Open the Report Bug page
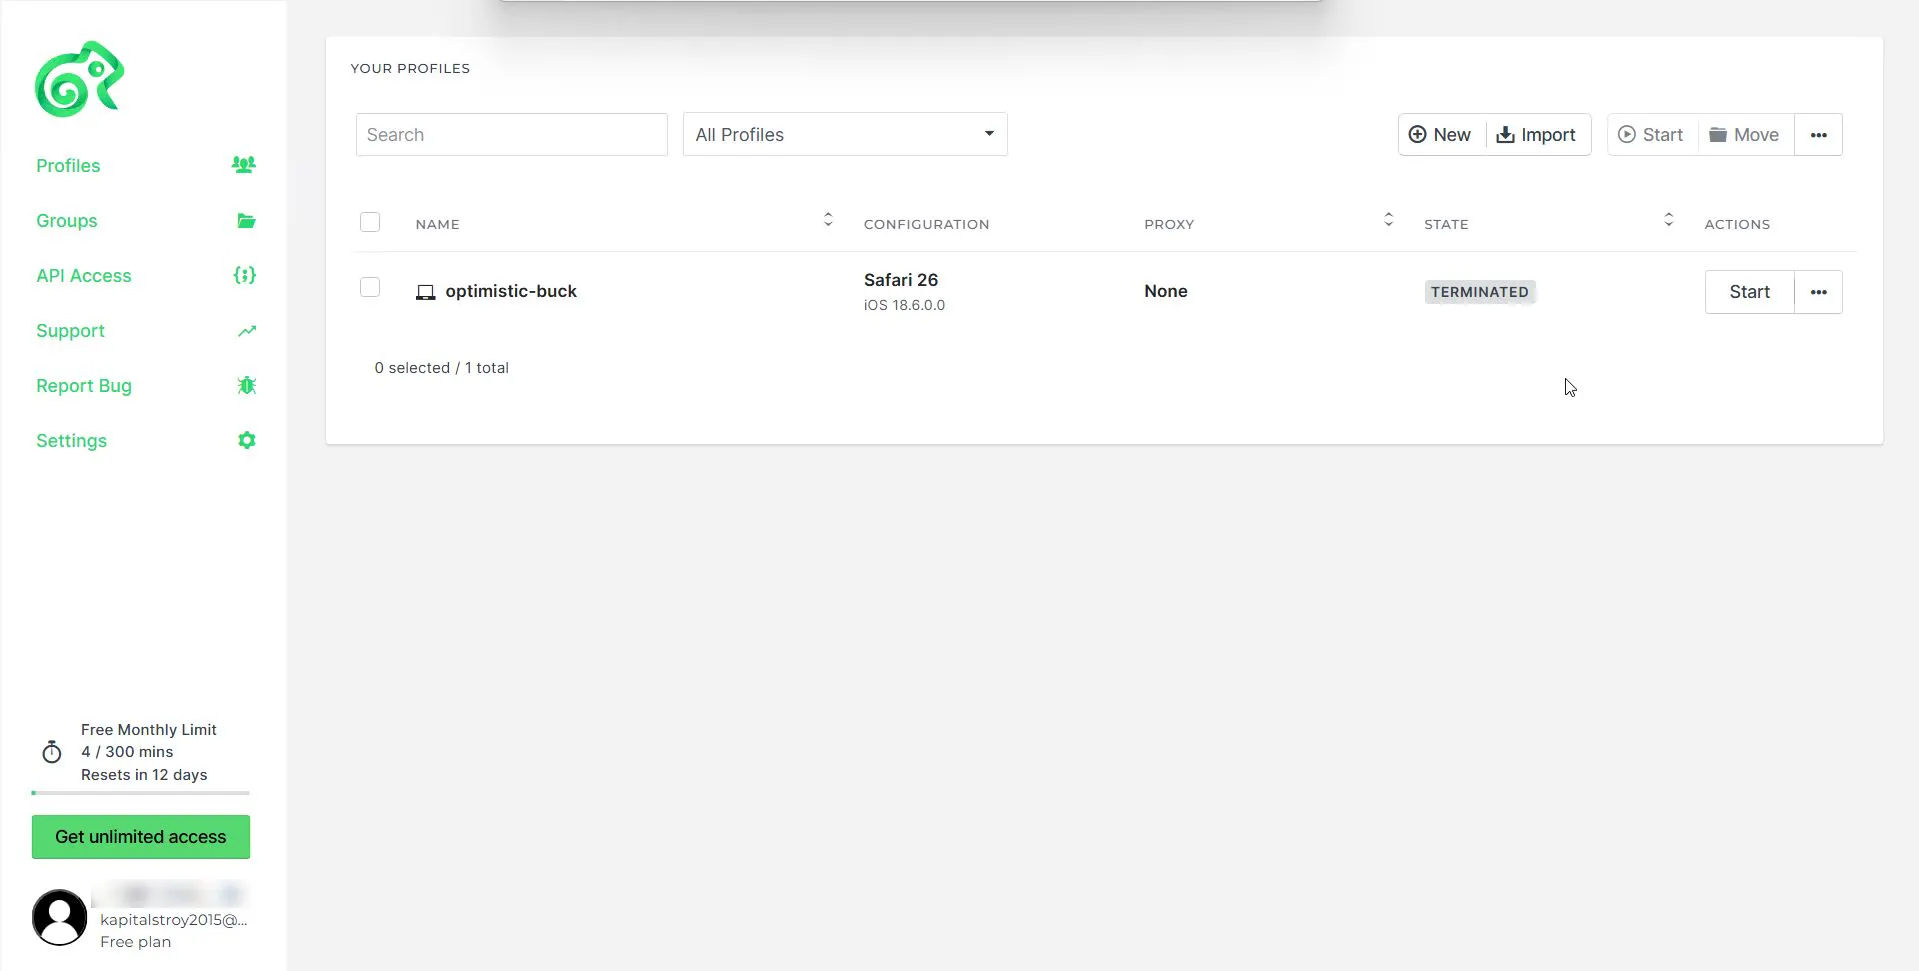 pos(84,386)
